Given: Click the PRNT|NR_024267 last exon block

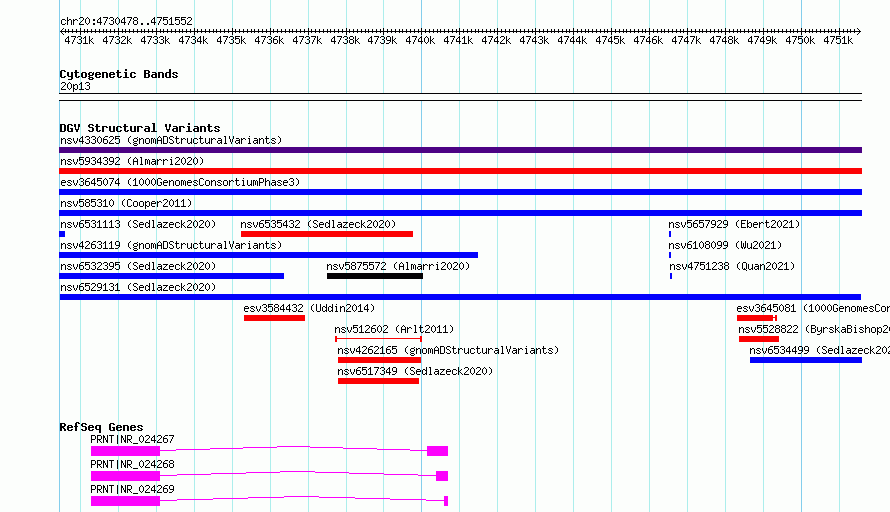Looking at the screenshot, I should (x=438, y=451).
